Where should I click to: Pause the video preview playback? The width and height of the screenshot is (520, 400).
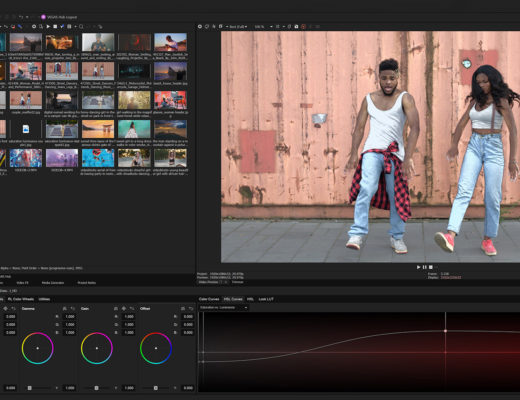point(424,267)
